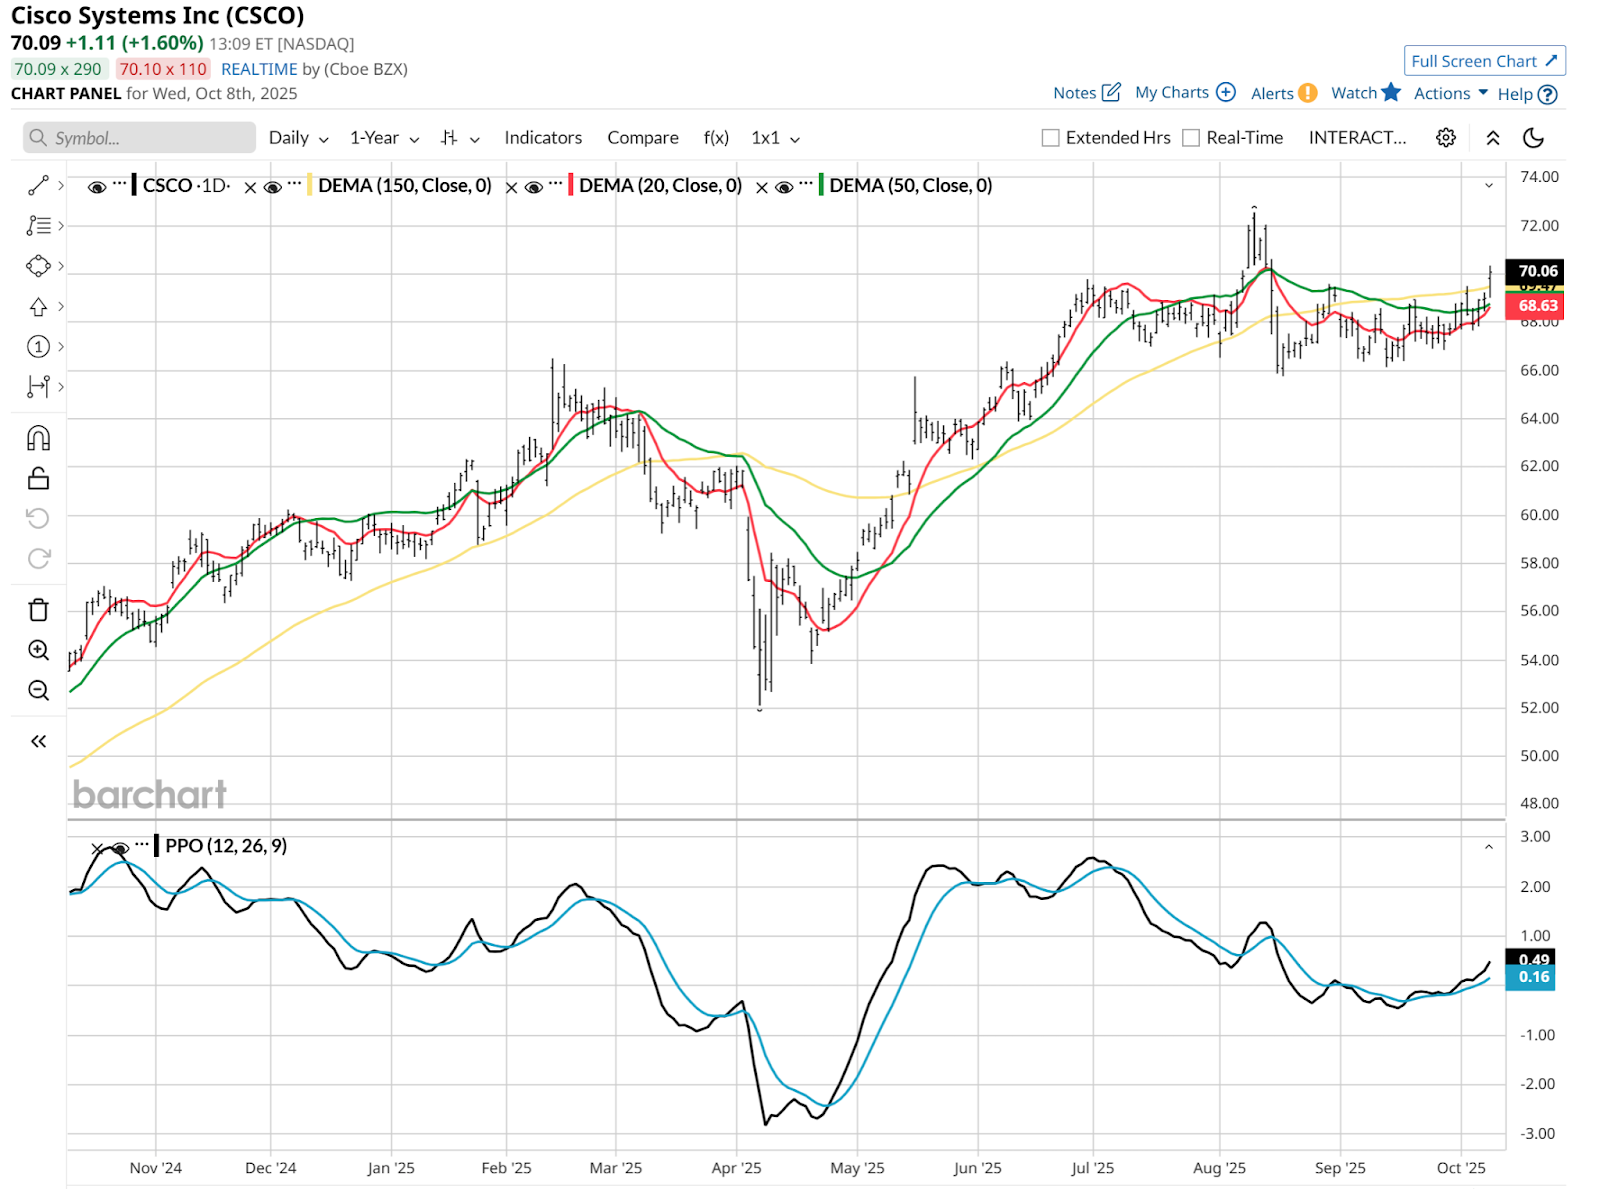Open chart settings gear icon

1445,138
